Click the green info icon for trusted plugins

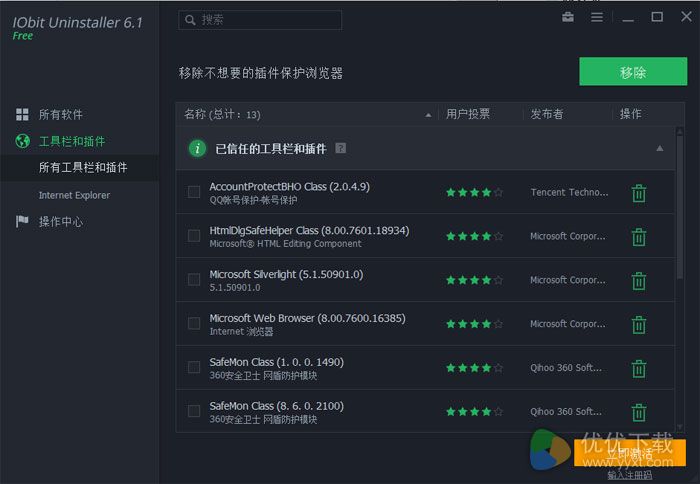197,148
